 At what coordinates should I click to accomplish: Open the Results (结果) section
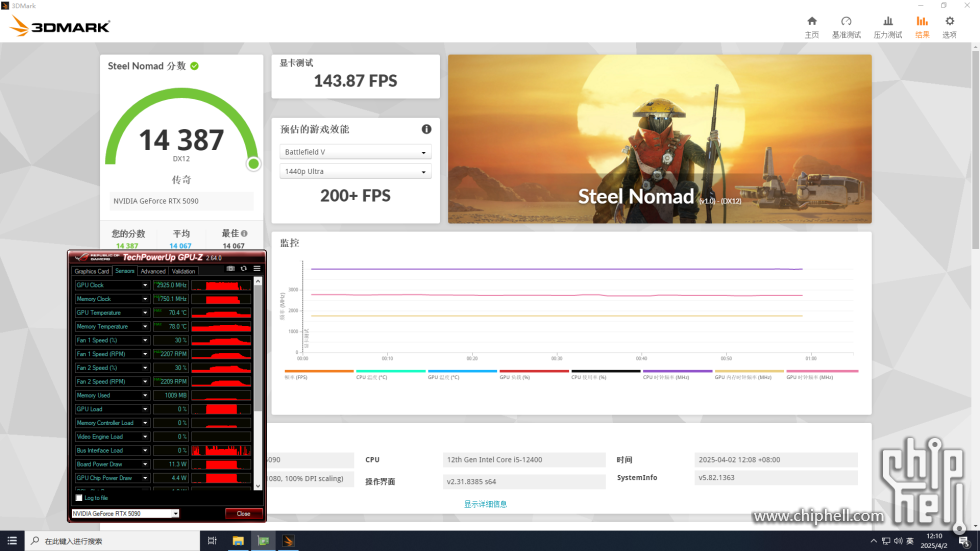click(922, 27)
